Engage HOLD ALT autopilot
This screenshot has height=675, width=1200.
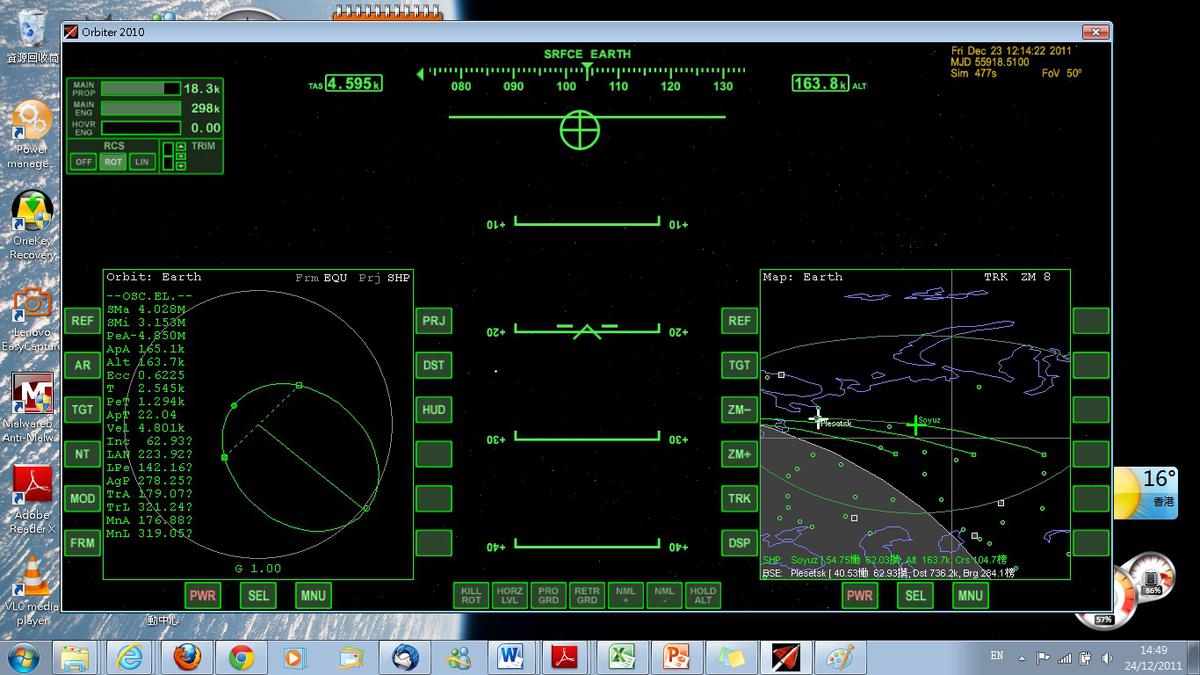[703, 595]
